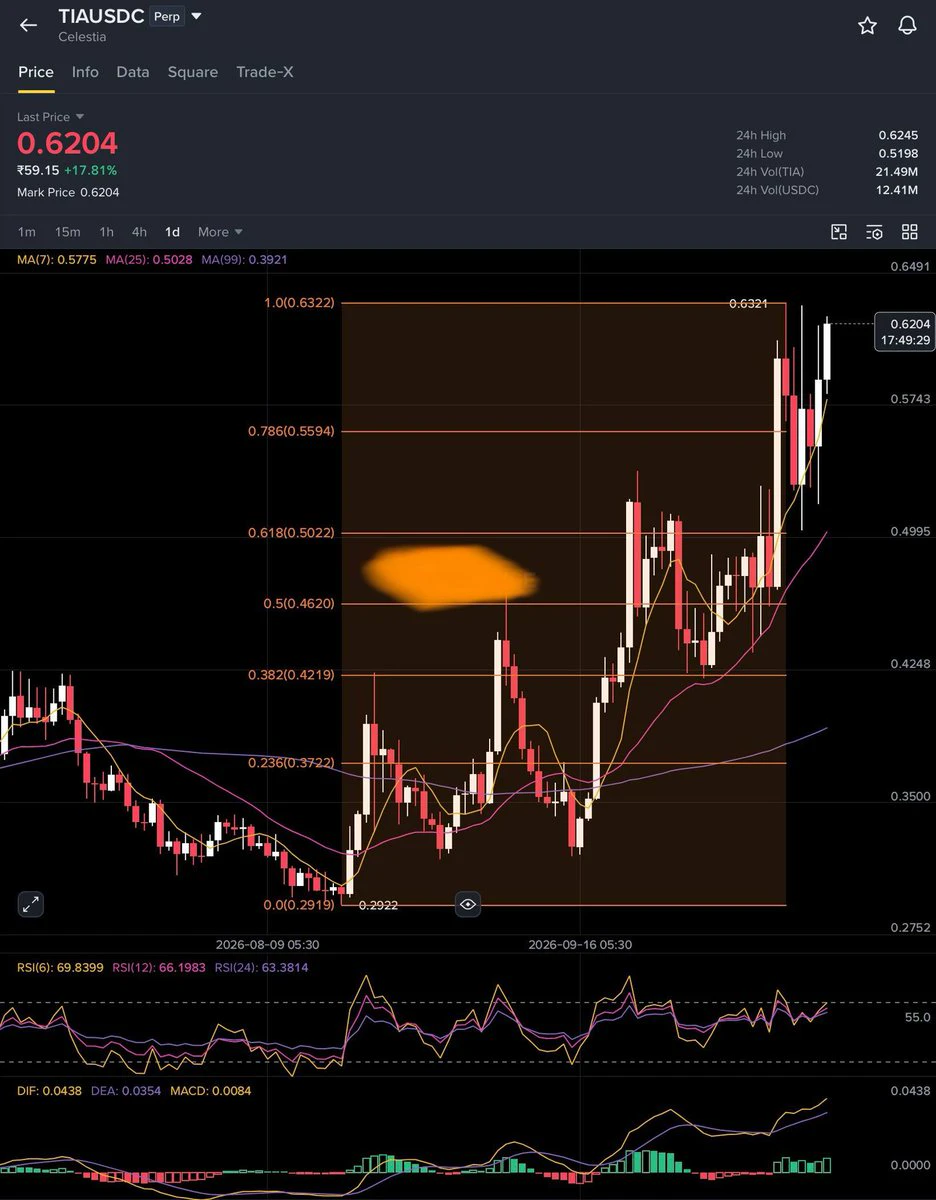This screenshot has width=936, height=1200.
Task: Toggle drawing visibility with the eye icon
Action: 467,904
